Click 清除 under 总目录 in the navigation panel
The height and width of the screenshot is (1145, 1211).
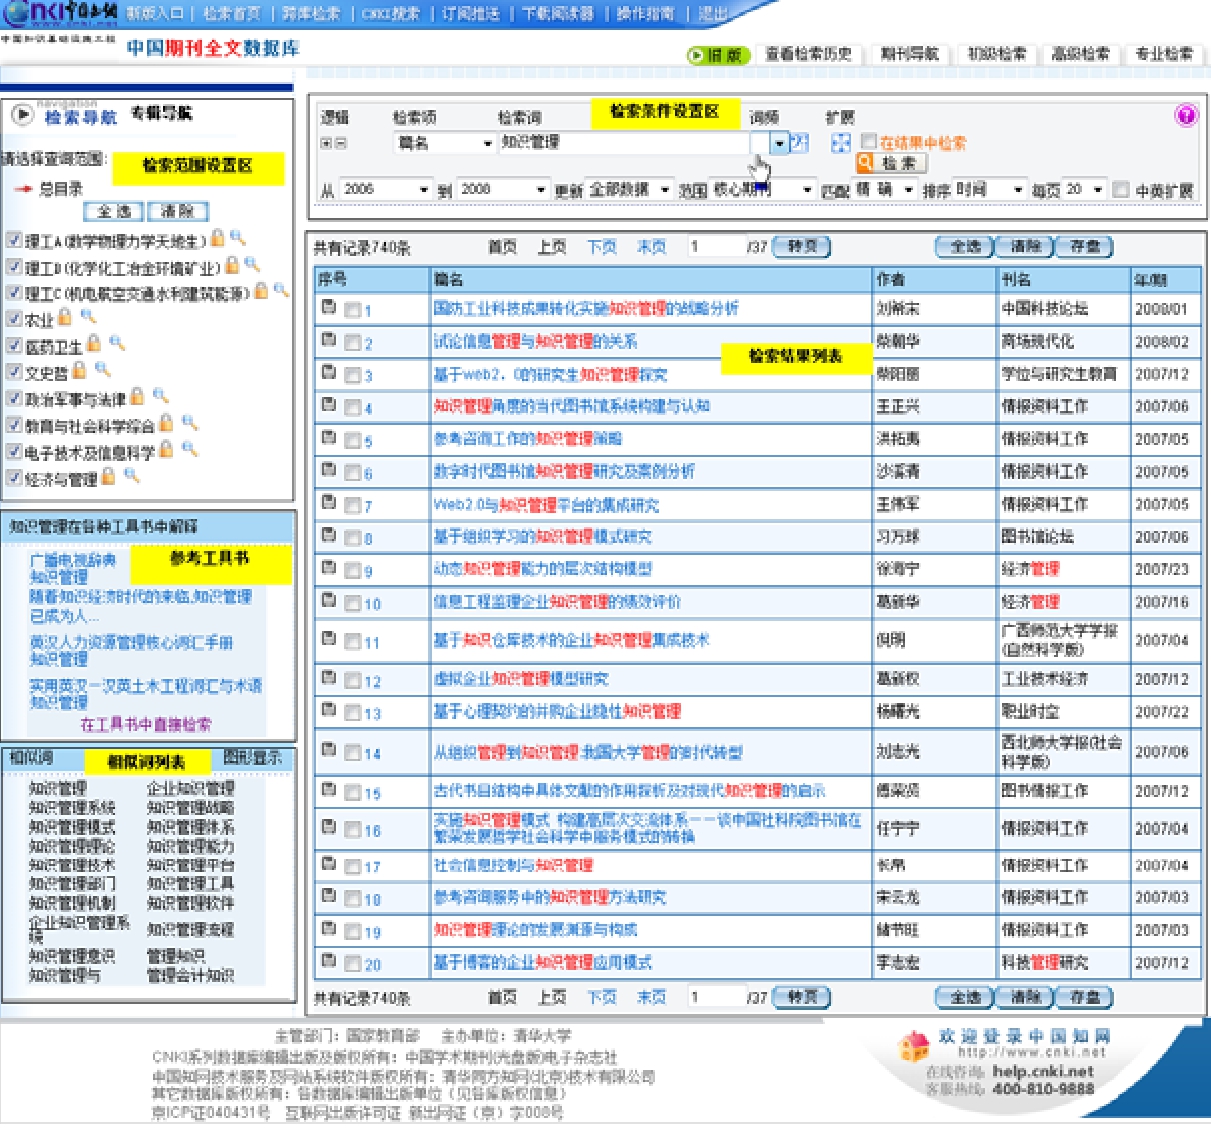pos(177,211)
